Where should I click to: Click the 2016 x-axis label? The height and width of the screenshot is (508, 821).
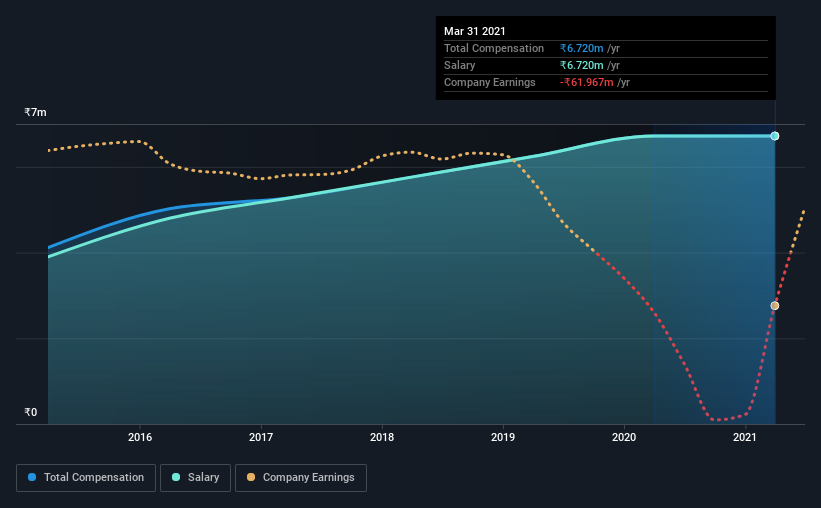[x=140, y=437]
